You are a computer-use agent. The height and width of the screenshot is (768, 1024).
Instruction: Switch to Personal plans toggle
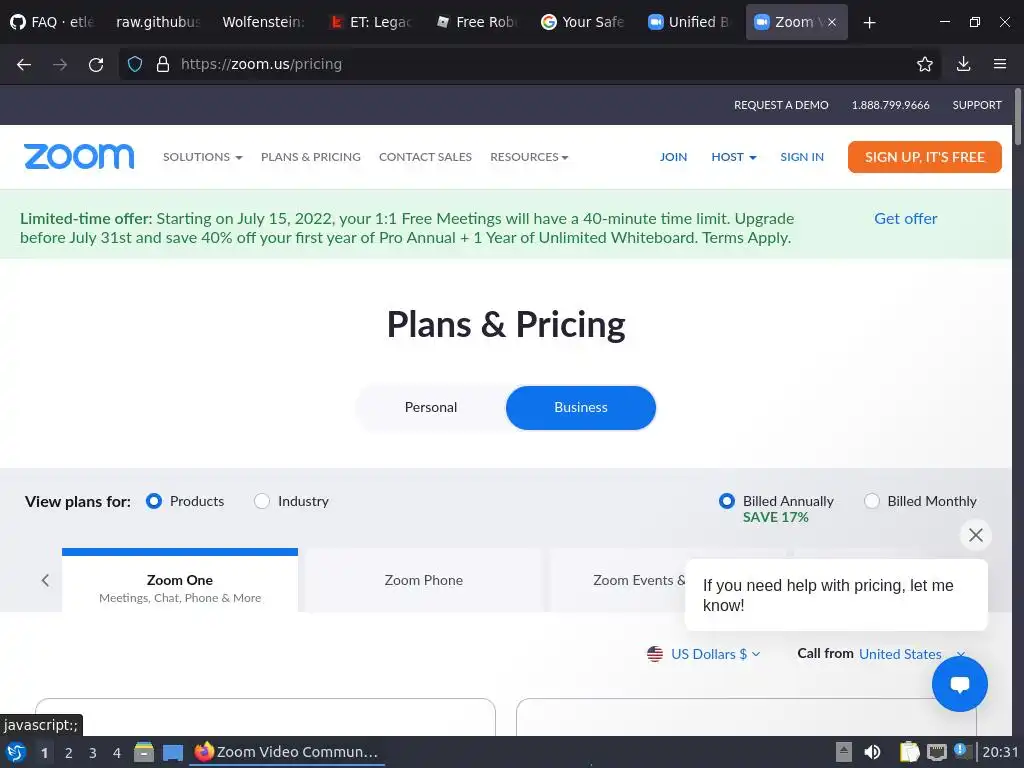click(431, 408)
